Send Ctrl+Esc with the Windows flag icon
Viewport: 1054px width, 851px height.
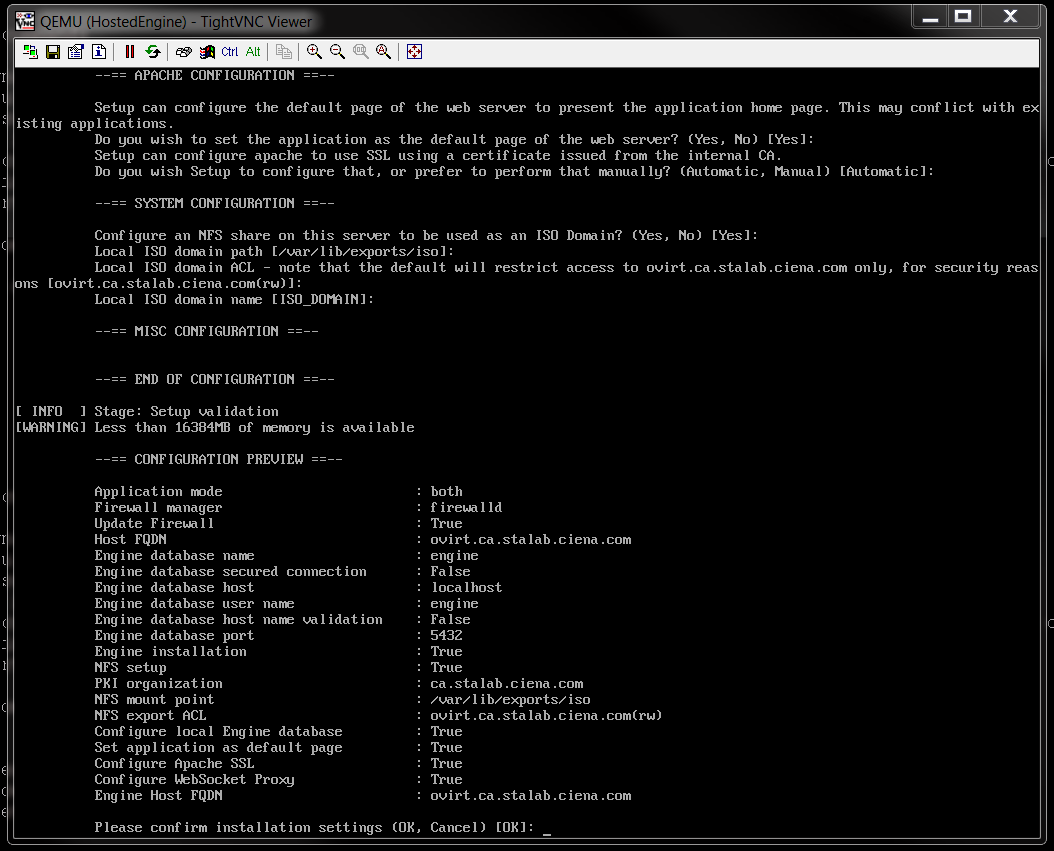(x=207, y=52)
